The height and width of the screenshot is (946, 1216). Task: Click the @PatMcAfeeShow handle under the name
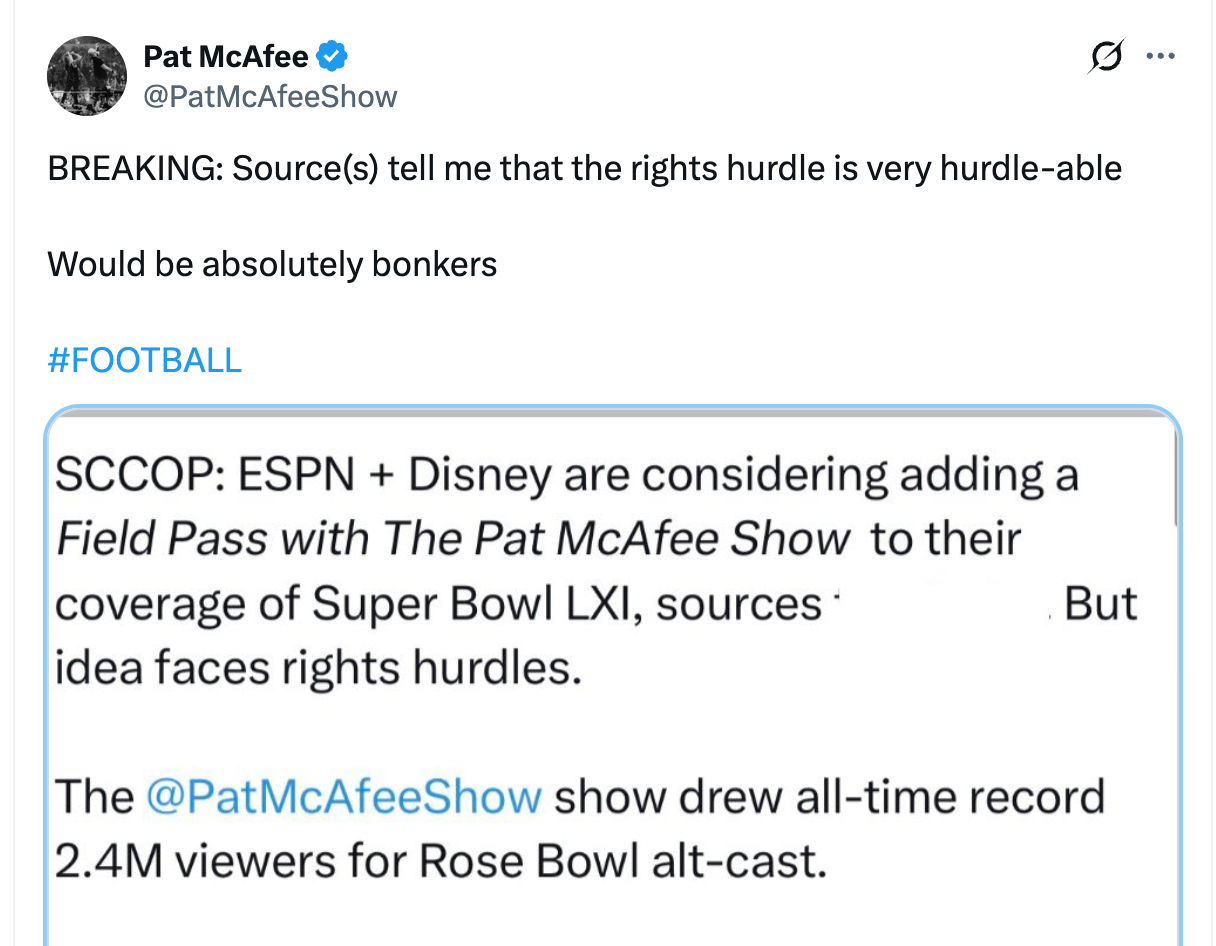pyautogui.click(x=270, y=96)
